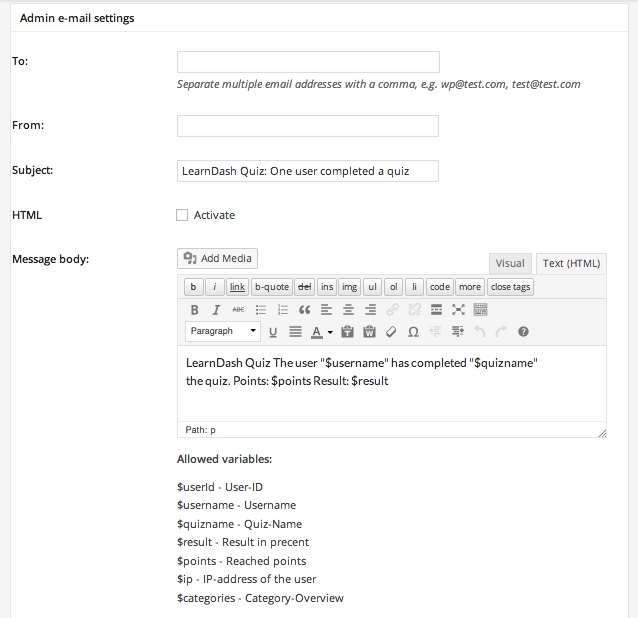The image size is (638, 618).
Task: Switch to the Text (HTML) tab
Action: click(571, 264)
